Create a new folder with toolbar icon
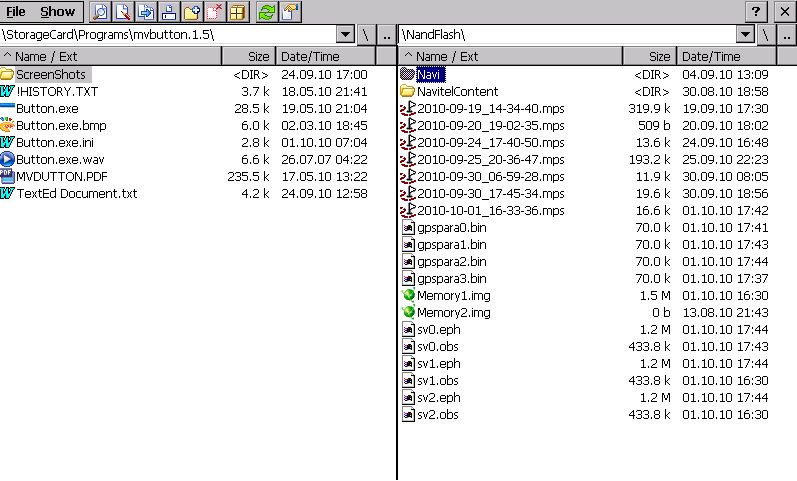The image size is (797, 481). pyautogui.click(x=192, y=12)
